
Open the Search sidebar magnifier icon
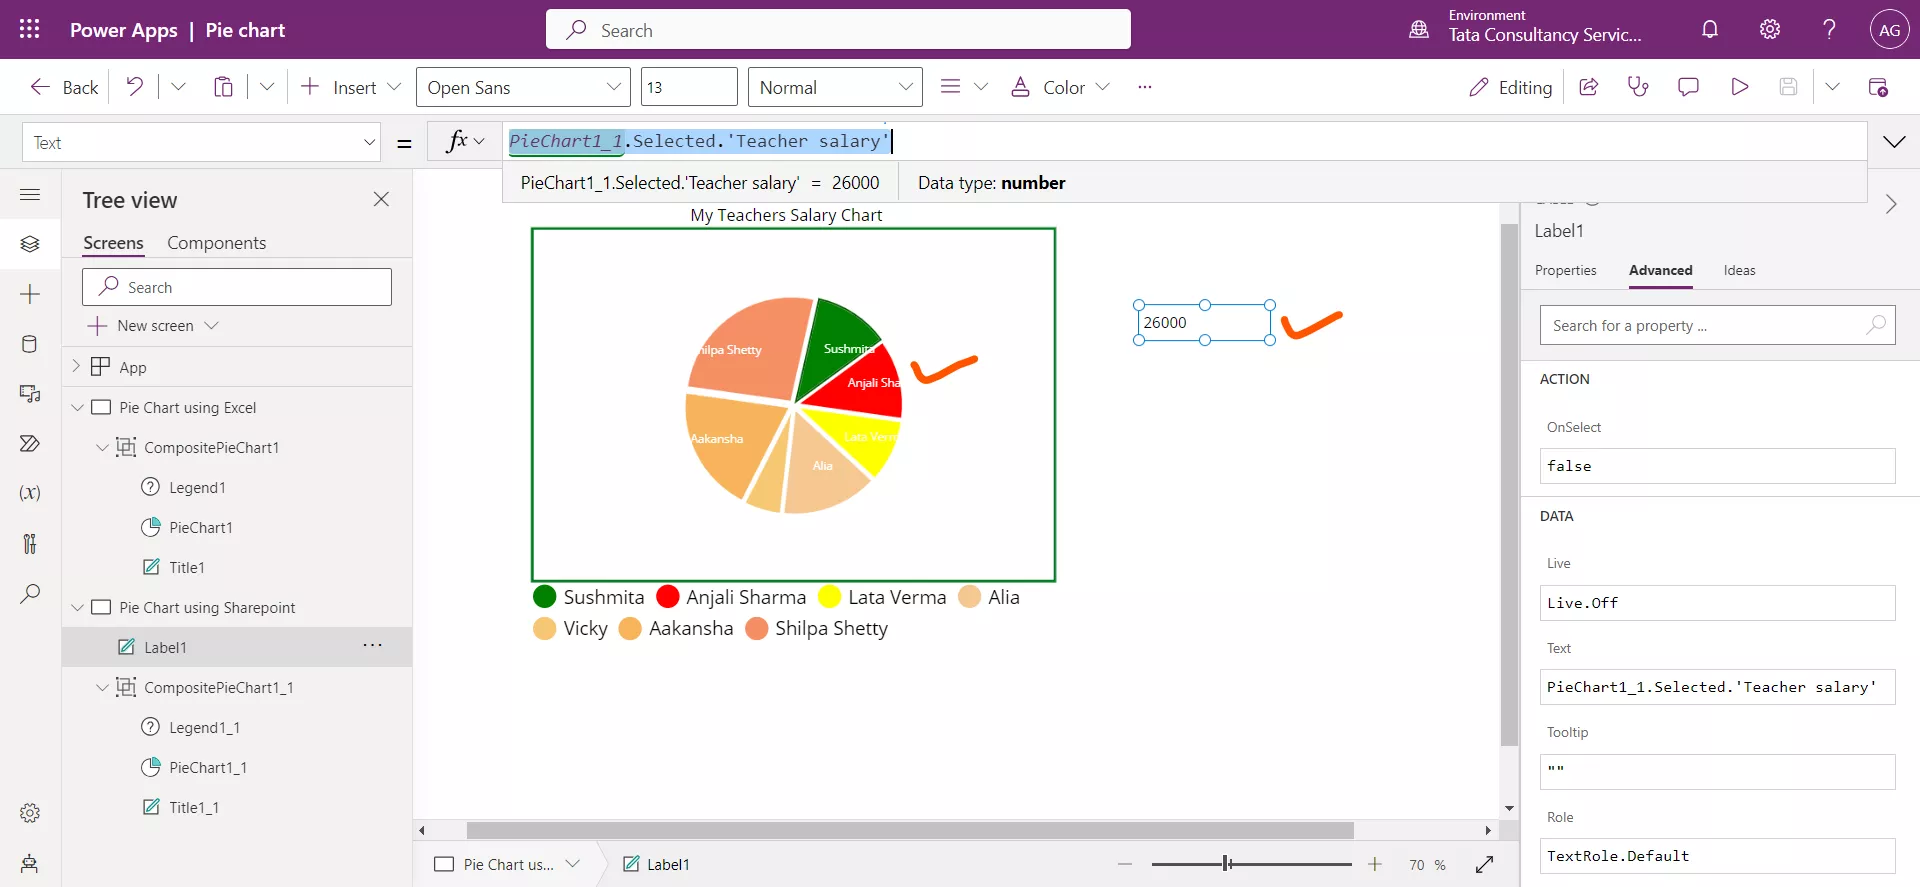coord(30,593)
